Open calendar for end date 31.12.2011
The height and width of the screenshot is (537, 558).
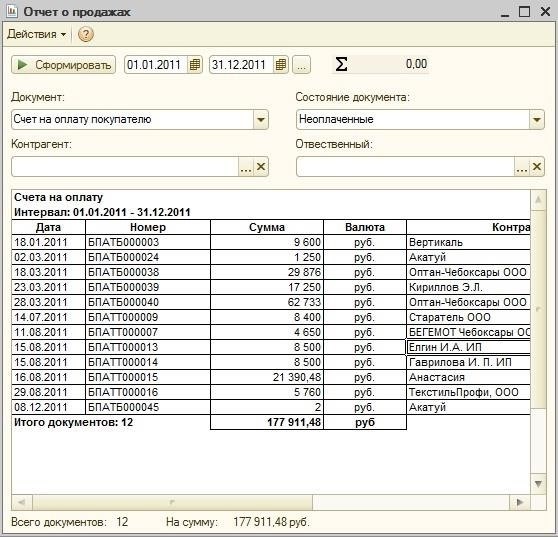click(281, 65)
